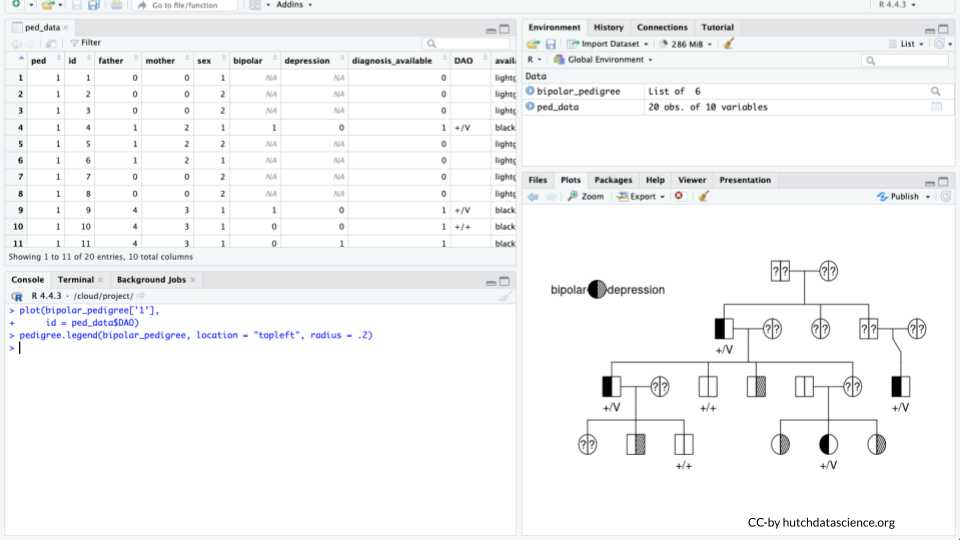960x540 pixels.
Task: Open the Addins dropdown
Action: [x=294, y=5]
